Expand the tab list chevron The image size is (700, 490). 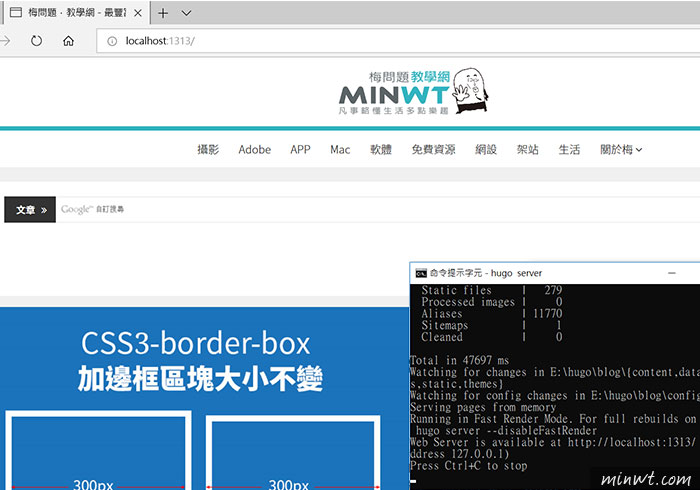pos(186,13)
